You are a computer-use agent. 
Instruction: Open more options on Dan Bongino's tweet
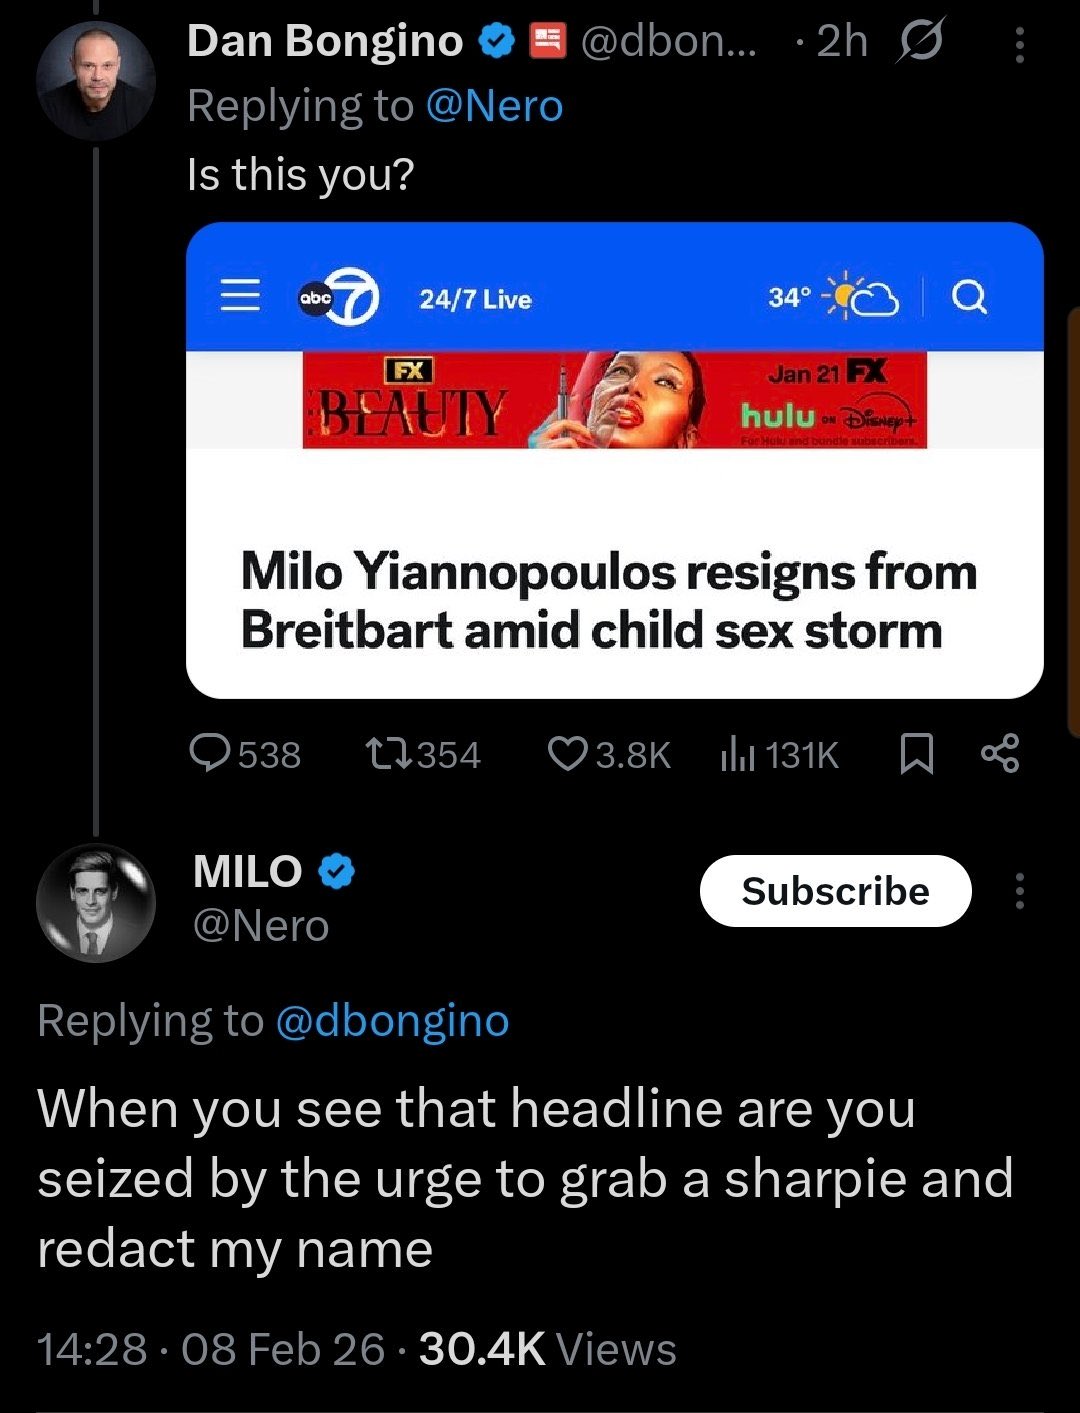point(1019,45)
